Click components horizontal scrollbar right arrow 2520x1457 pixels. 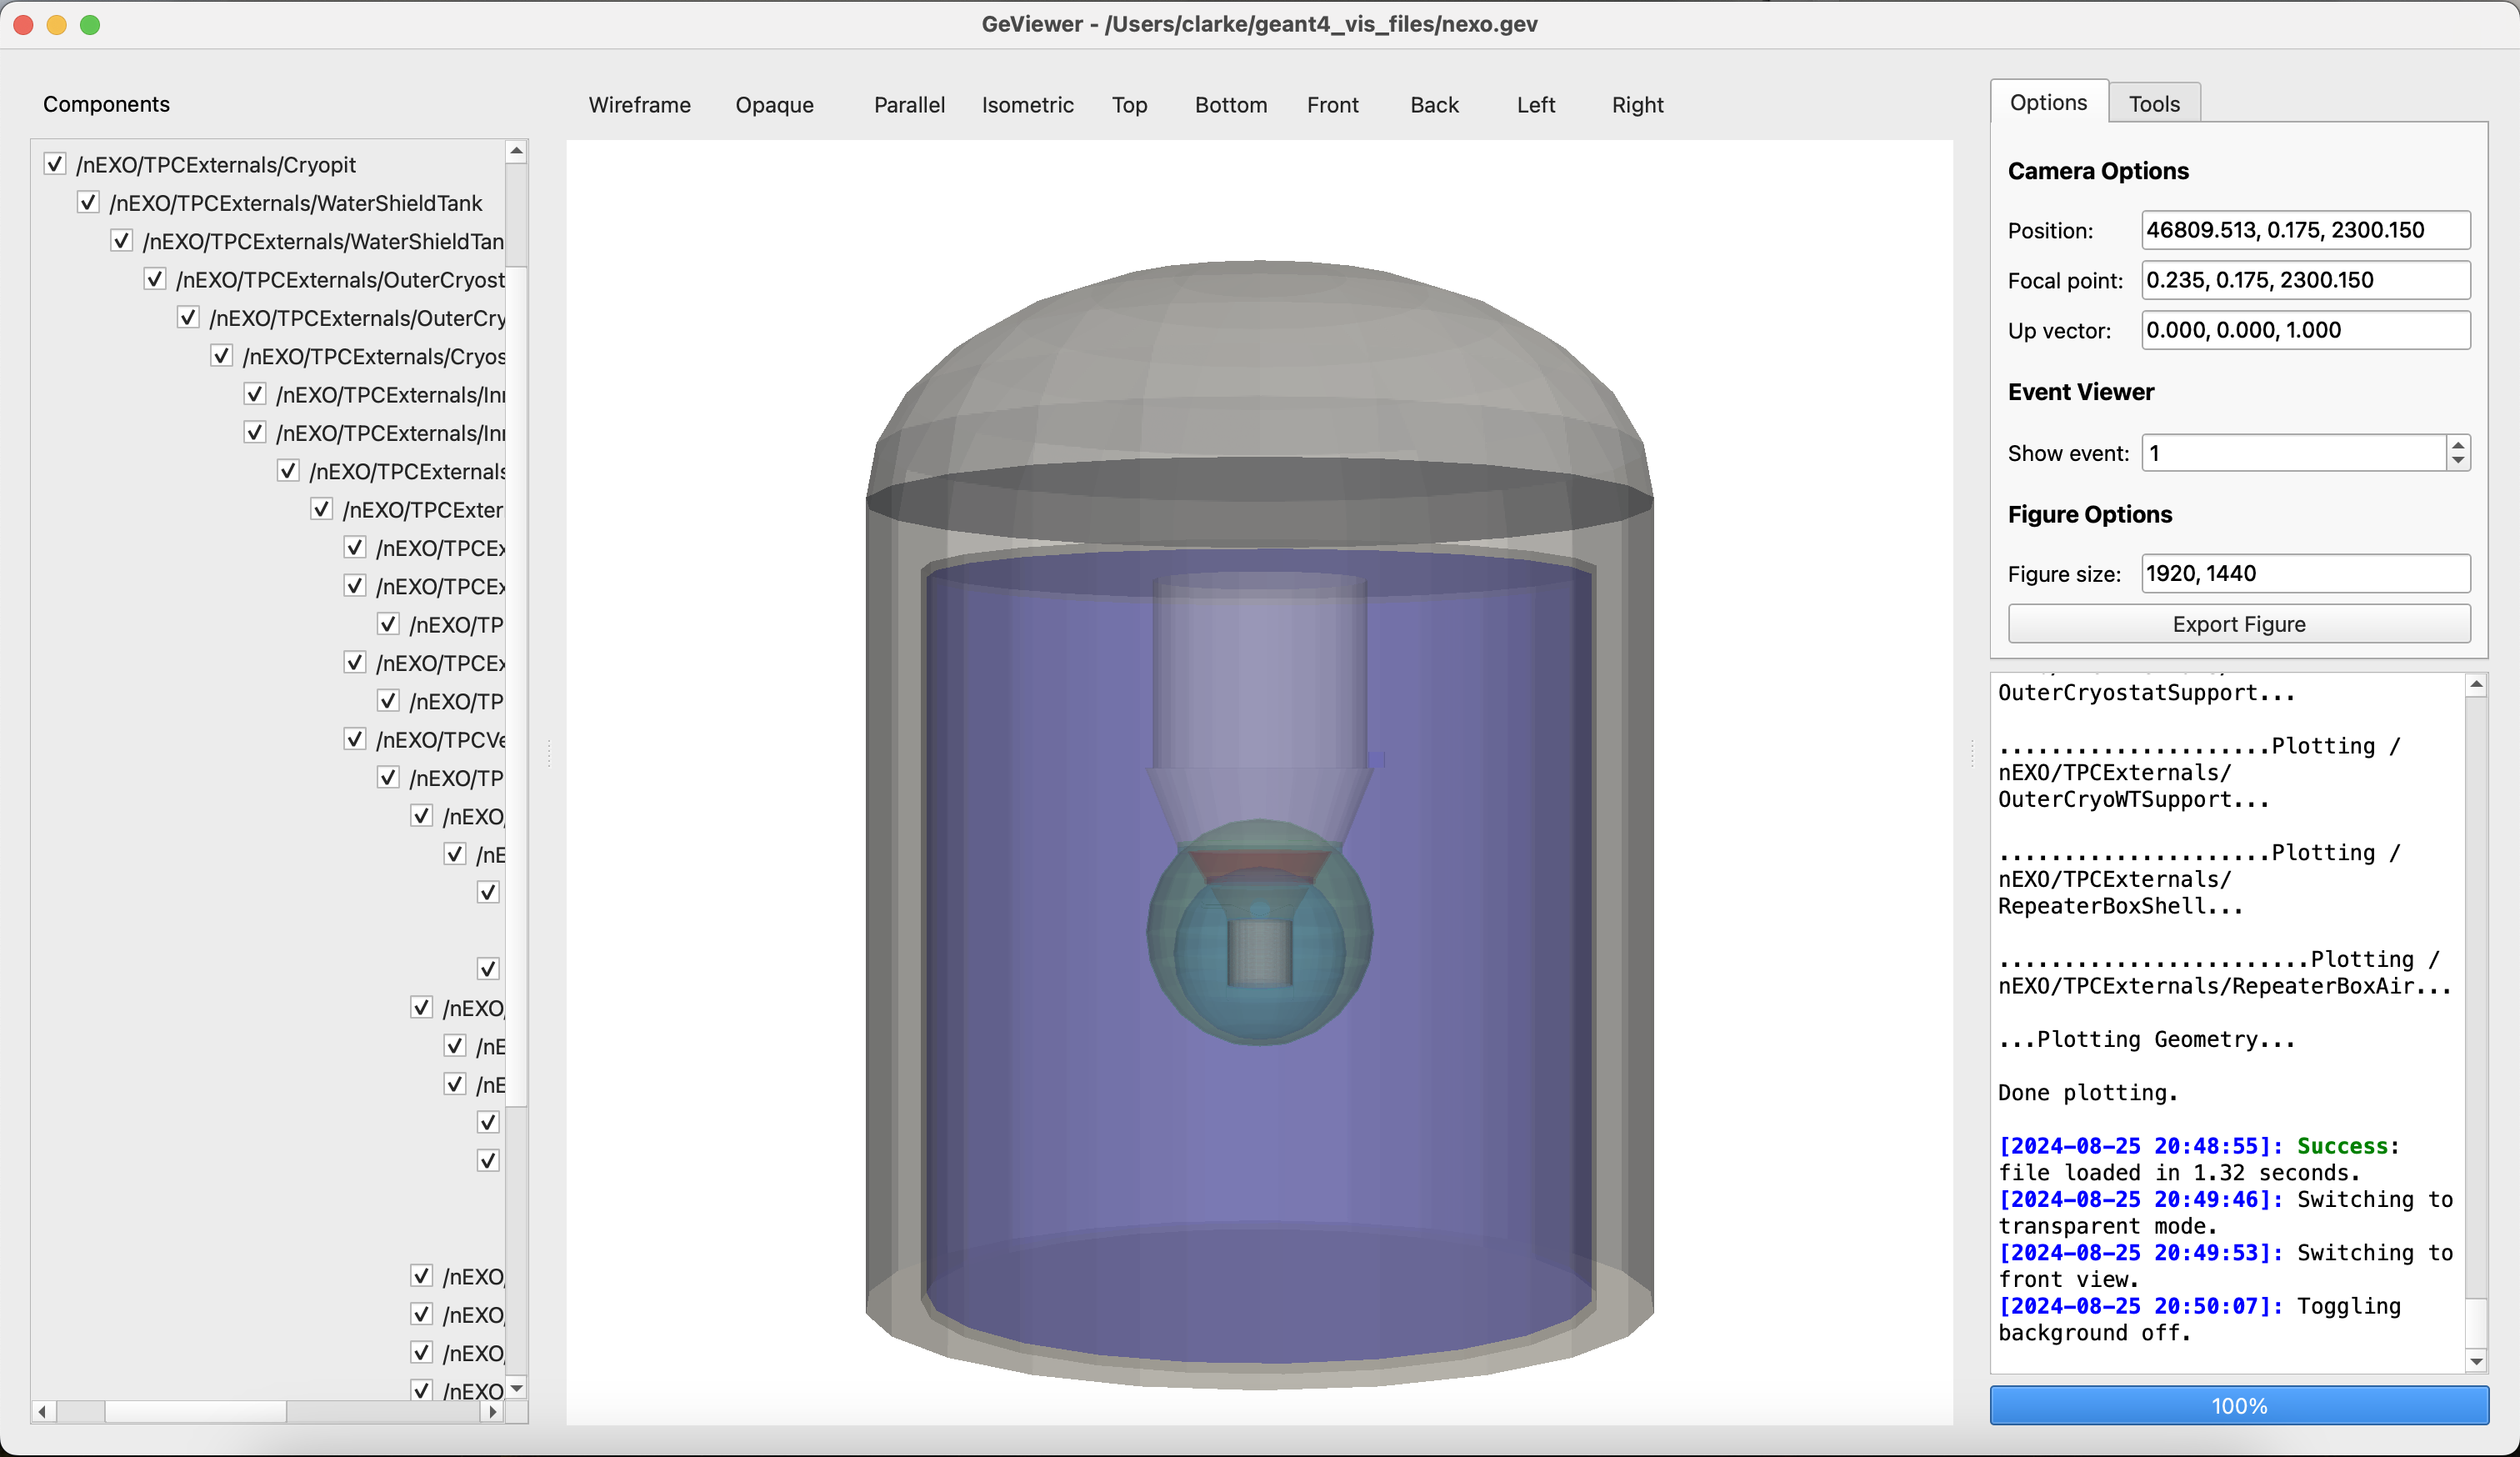coord(492,1412)
